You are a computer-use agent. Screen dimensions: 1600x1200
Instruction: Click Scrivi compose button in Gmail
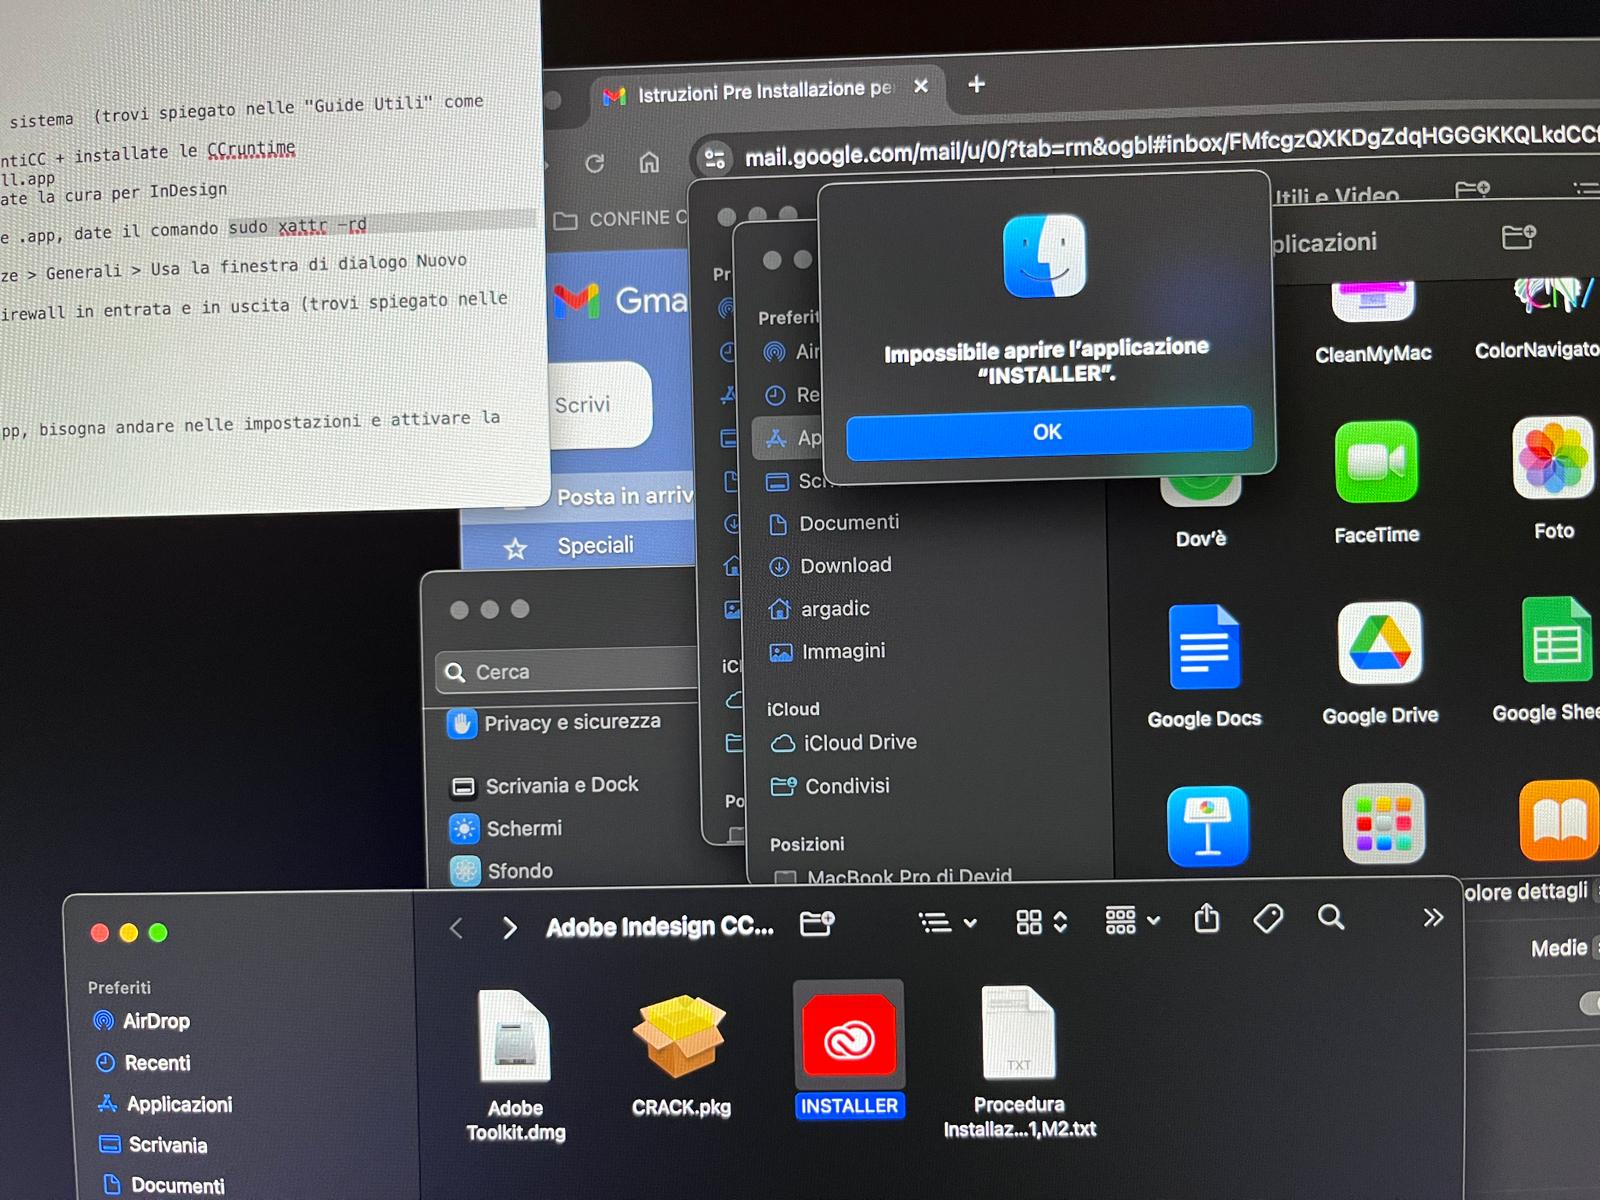click(599, 405)
